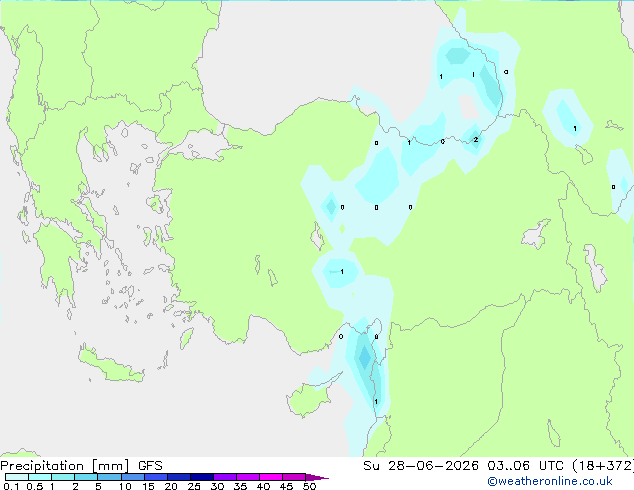634x490 pixels.
Task: Pick the 45–50 mm legend swatch
Action: coord(294,477)
